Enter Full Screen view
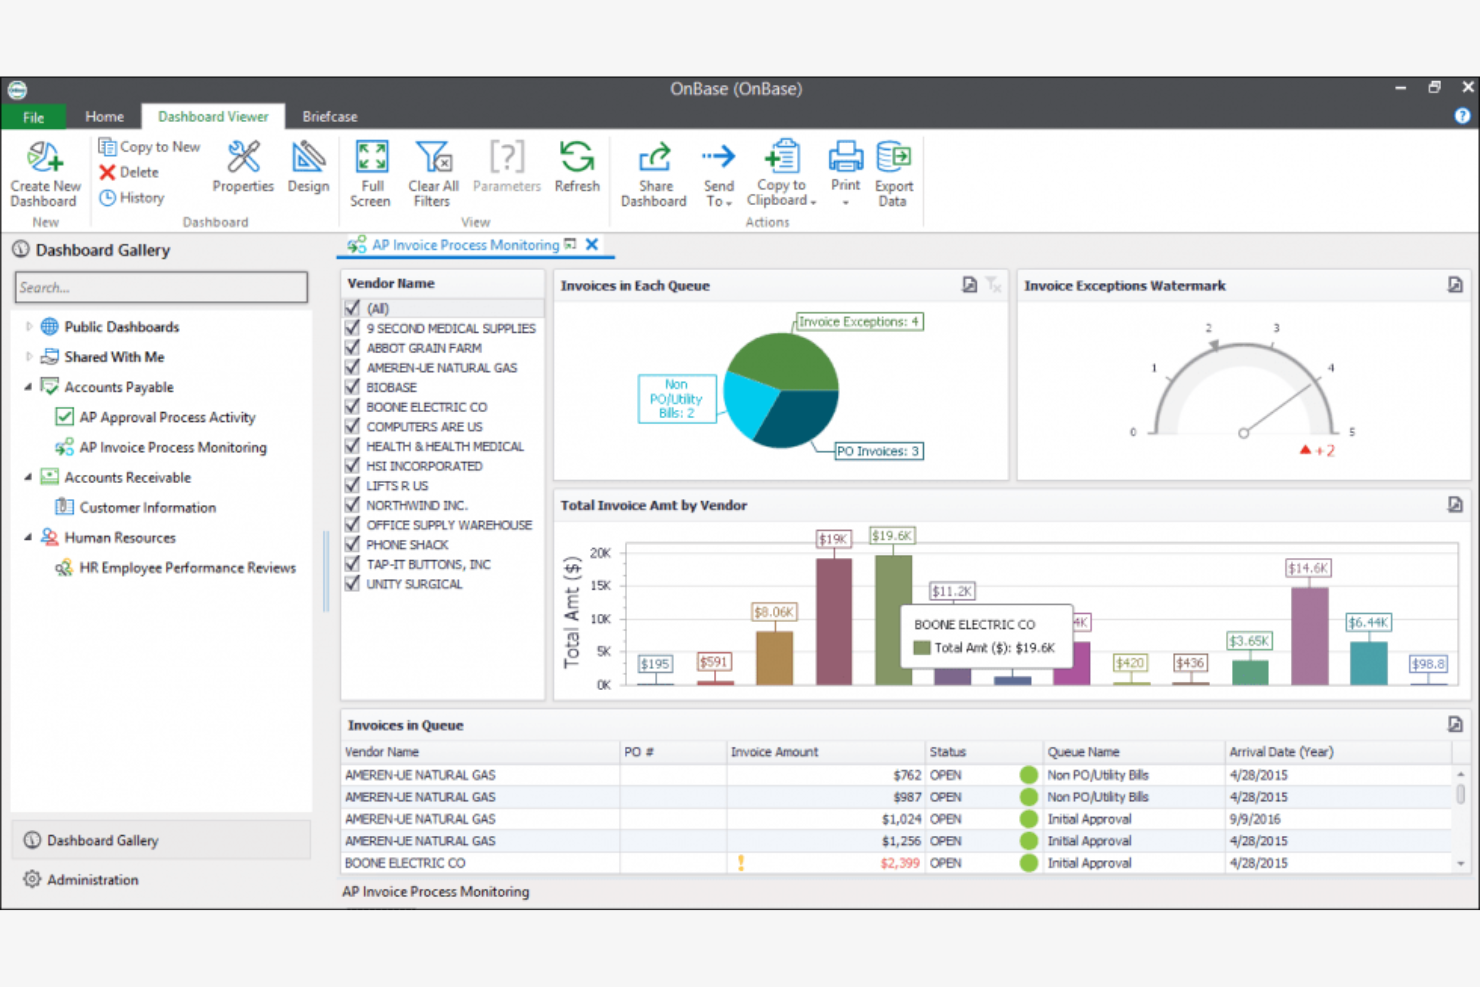 [371, 172]
